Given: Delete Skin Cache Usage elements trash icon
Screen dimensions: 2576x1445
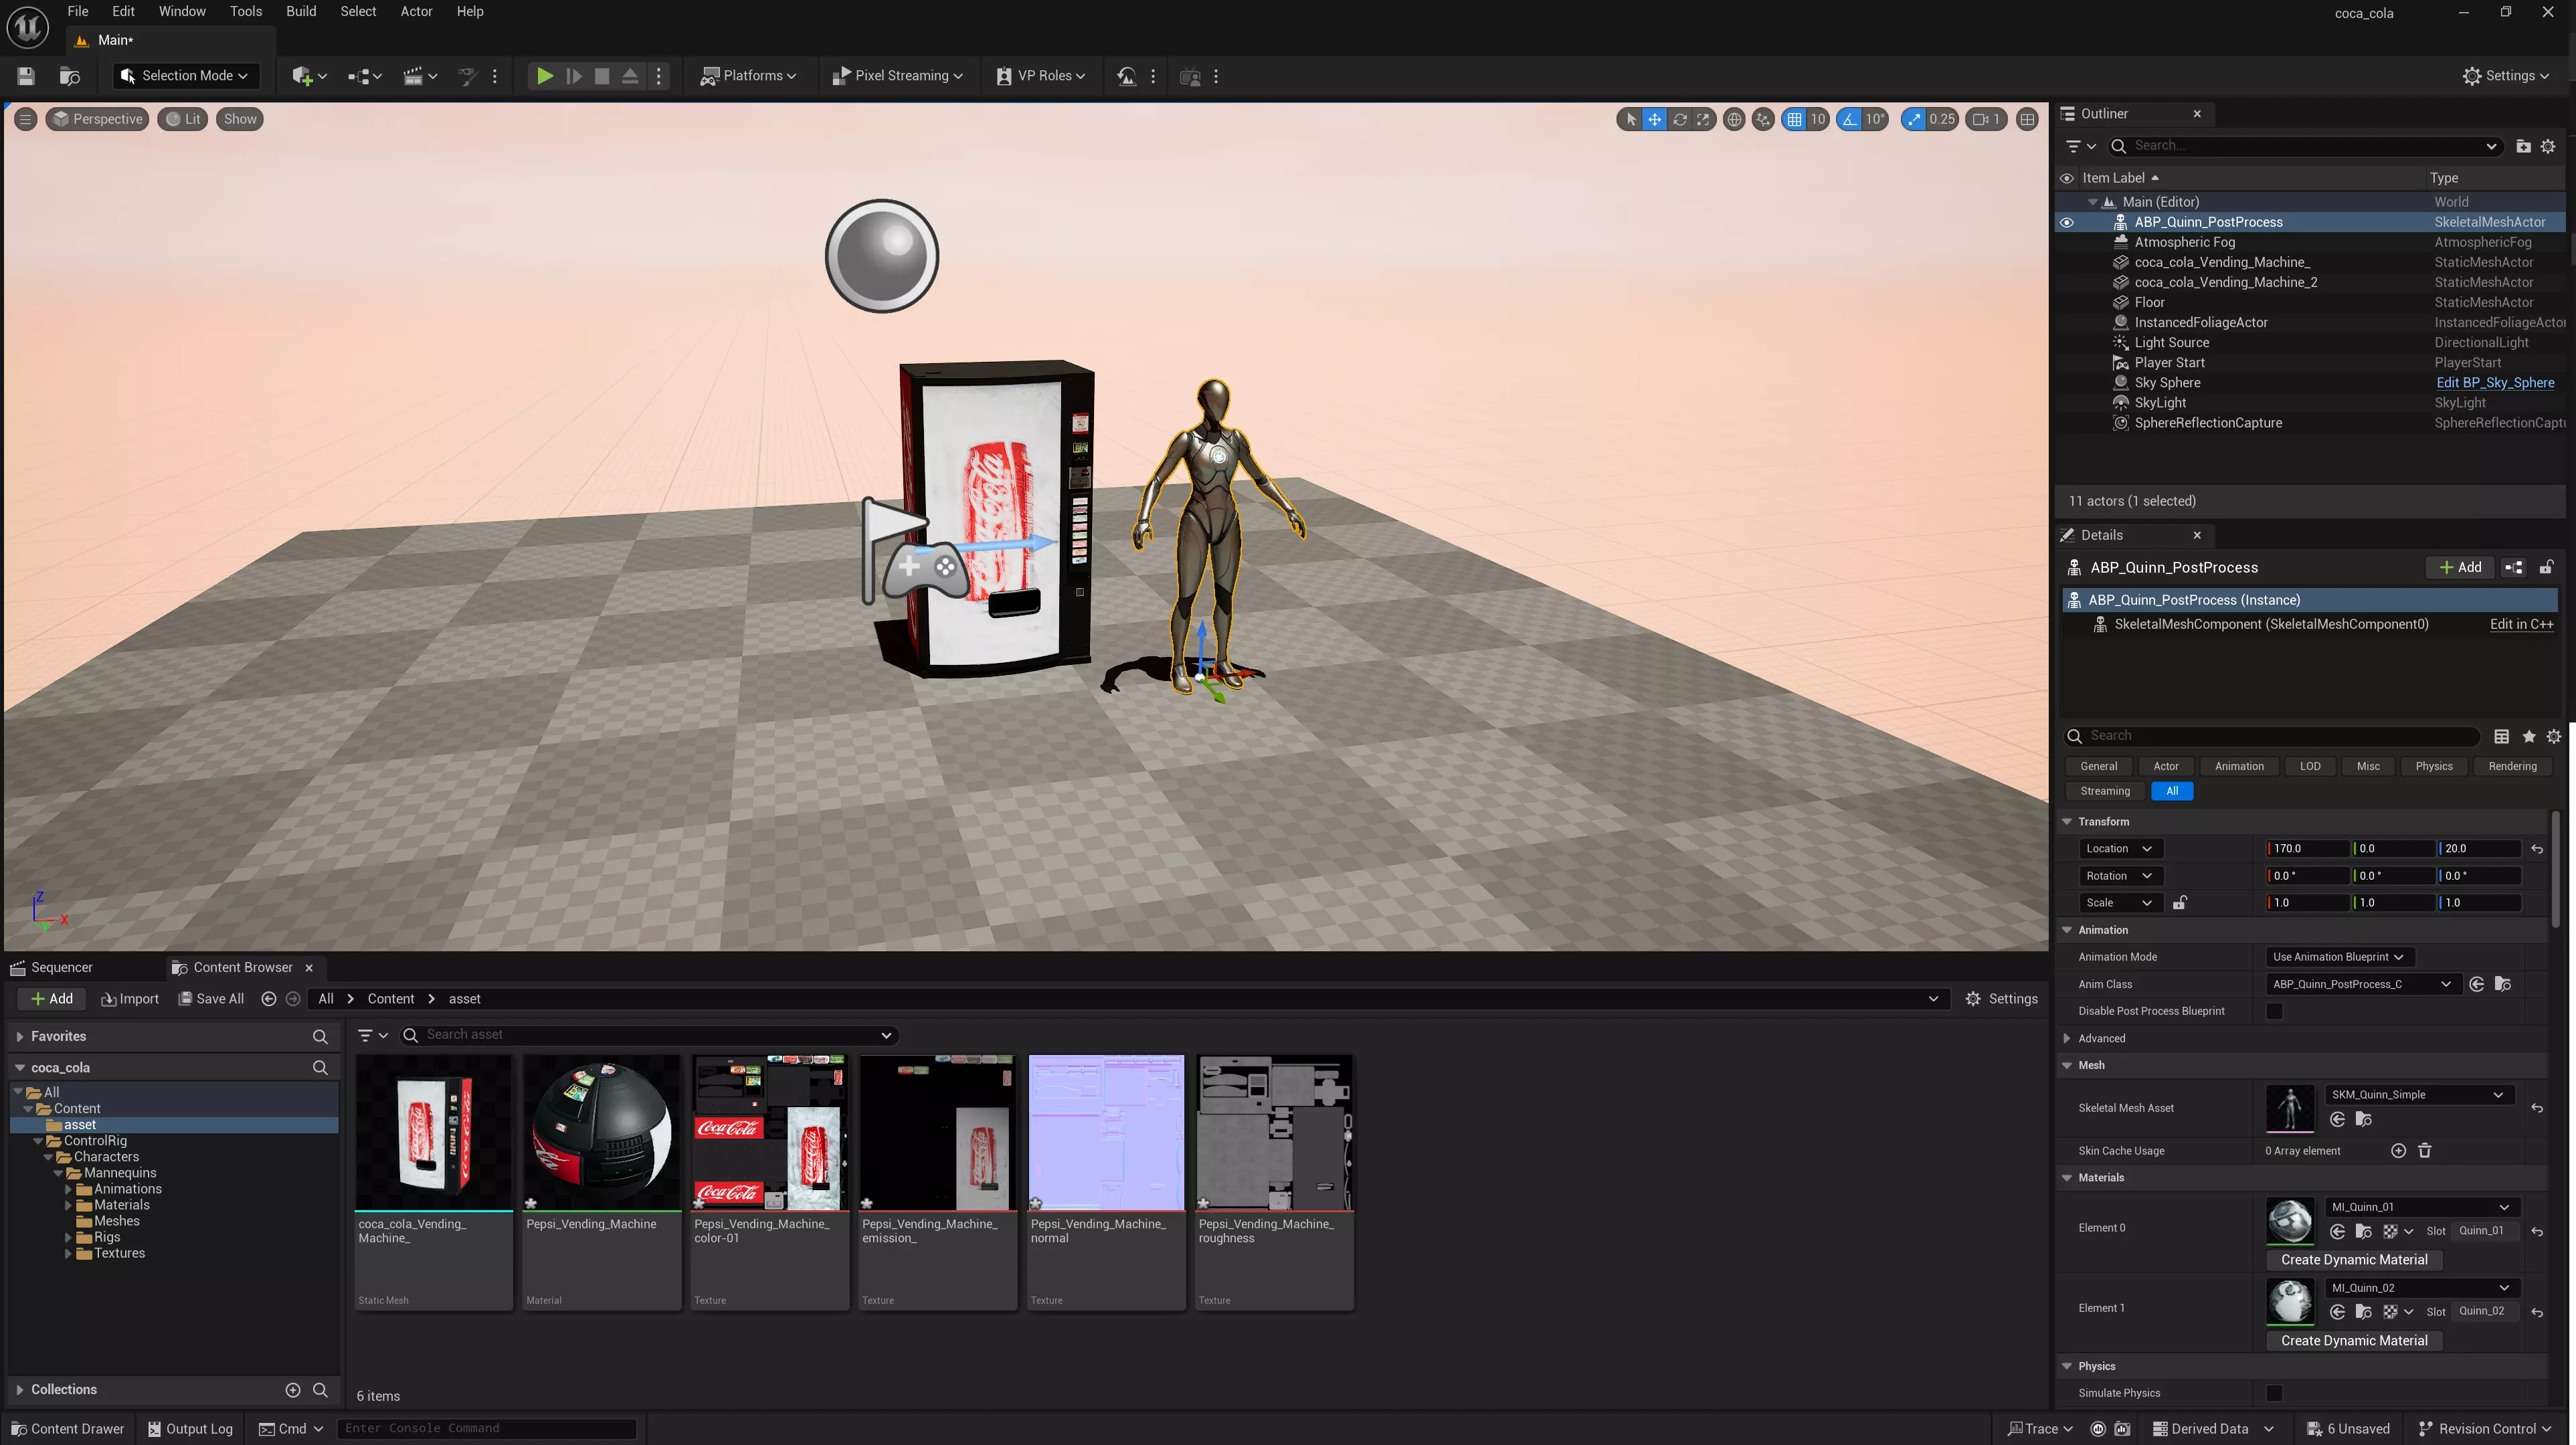Looking at the screenshot, I should coord(2424,1151).
